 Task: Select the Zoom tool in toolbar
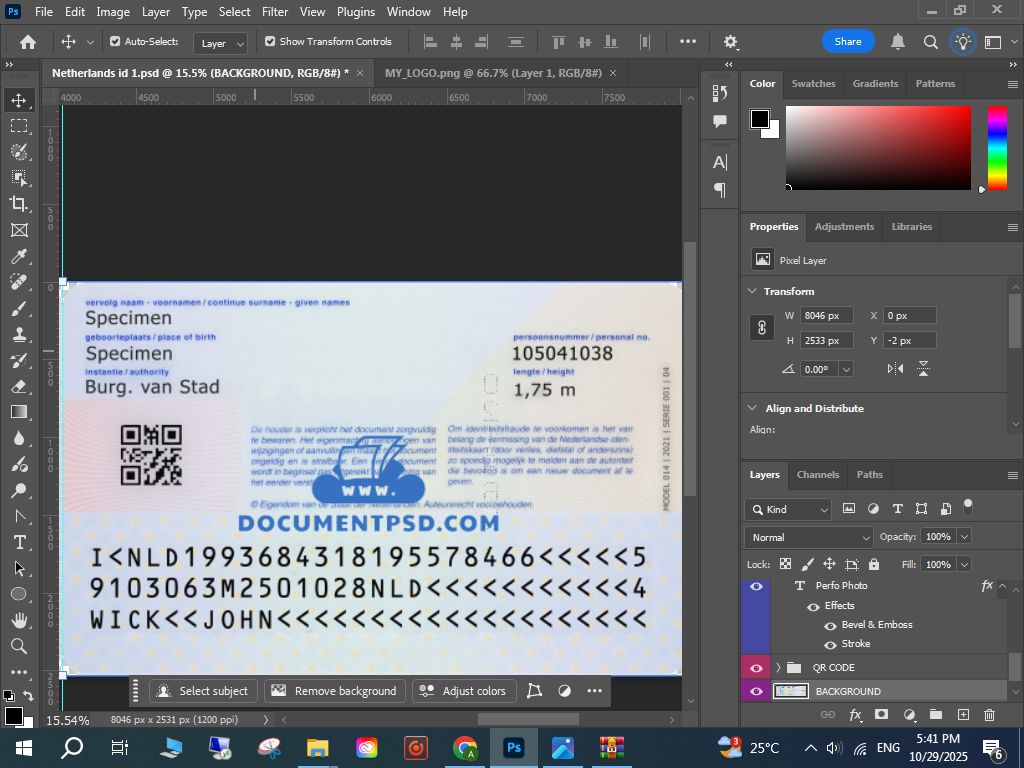(19, 646)
